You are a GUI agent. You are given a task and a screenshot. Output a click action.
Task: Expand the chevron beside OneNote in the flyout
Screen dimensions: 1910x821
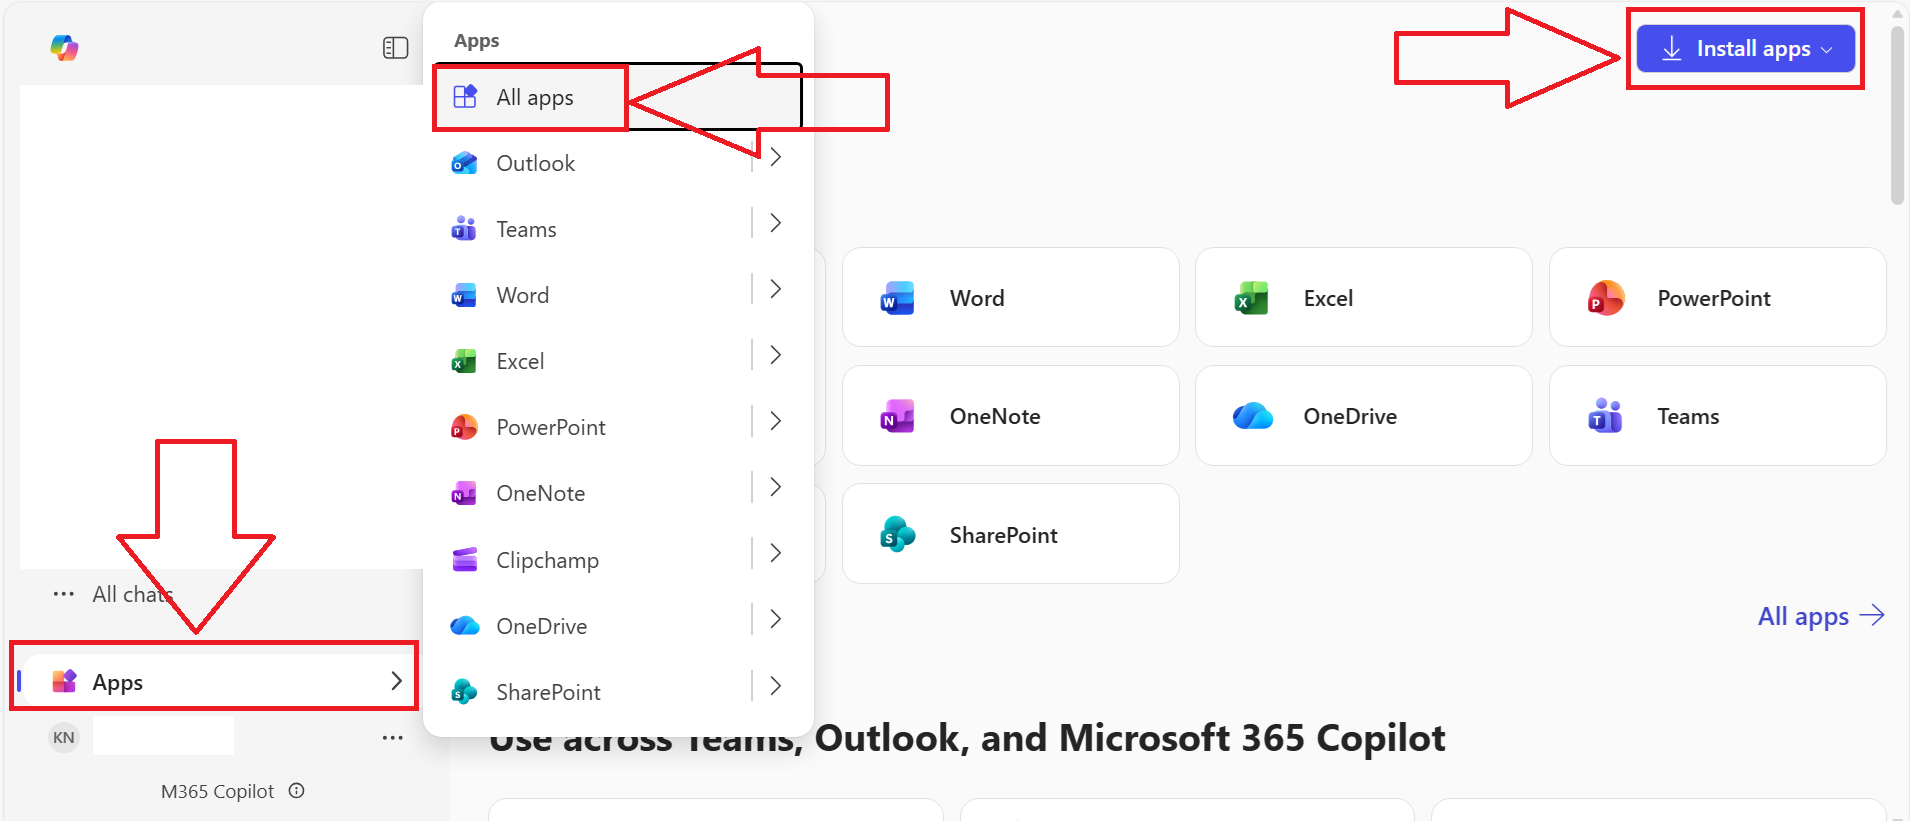[776, 487]
